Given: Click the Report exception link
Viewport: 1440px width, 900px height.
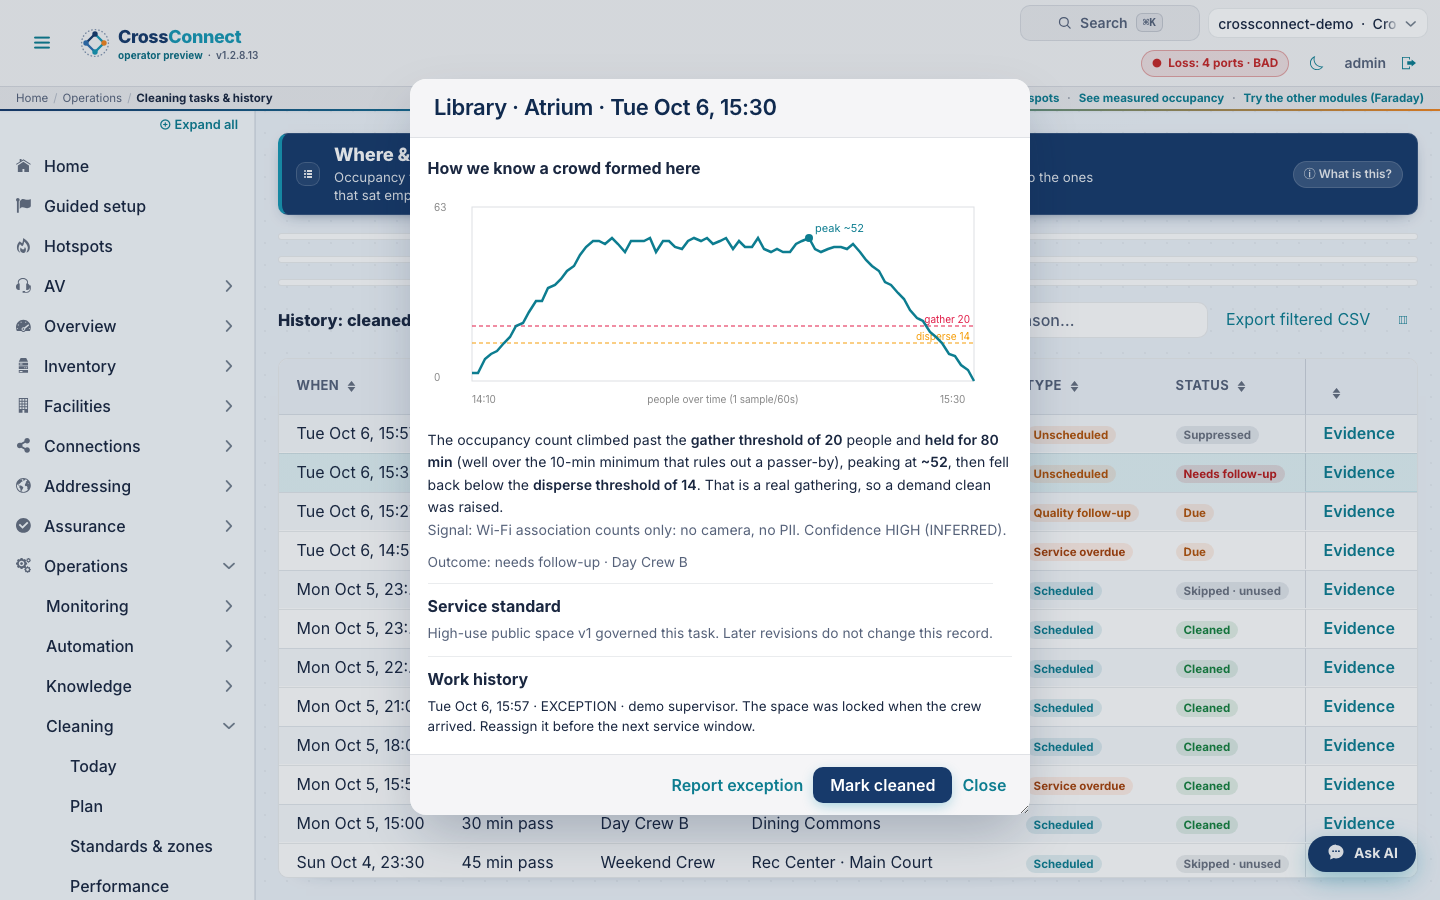Looking at the screenshot, I should tap(737, 785).
